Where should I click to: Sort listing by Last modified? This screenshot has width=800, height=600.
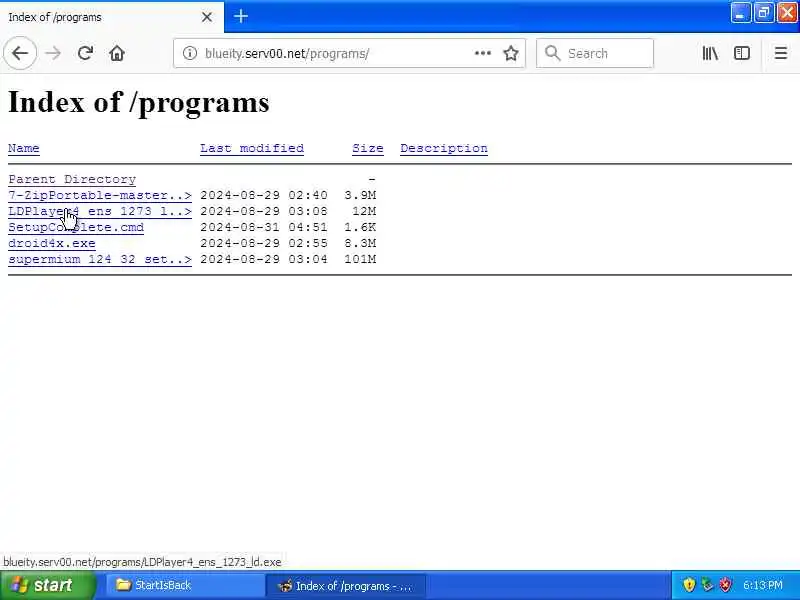(x=252, y=148)
